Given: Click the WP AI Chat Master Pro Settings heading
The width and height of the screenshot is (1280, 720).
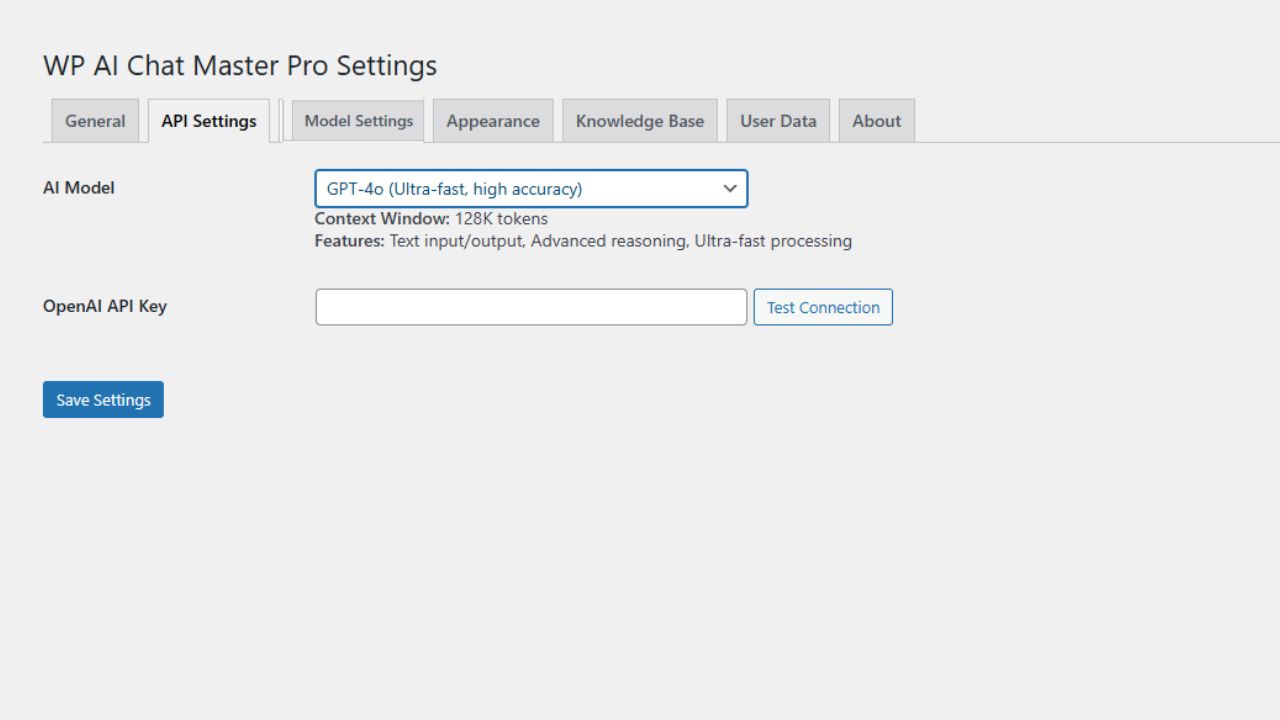Looking at the screenshot, I should pos(240,66).
